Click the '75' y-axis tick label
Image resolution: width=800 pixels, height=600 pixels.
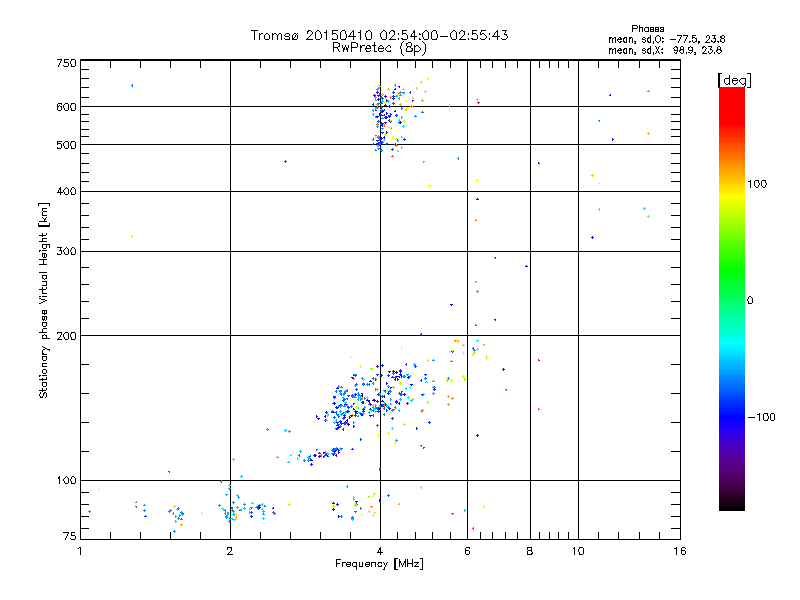tap(70, 536)
